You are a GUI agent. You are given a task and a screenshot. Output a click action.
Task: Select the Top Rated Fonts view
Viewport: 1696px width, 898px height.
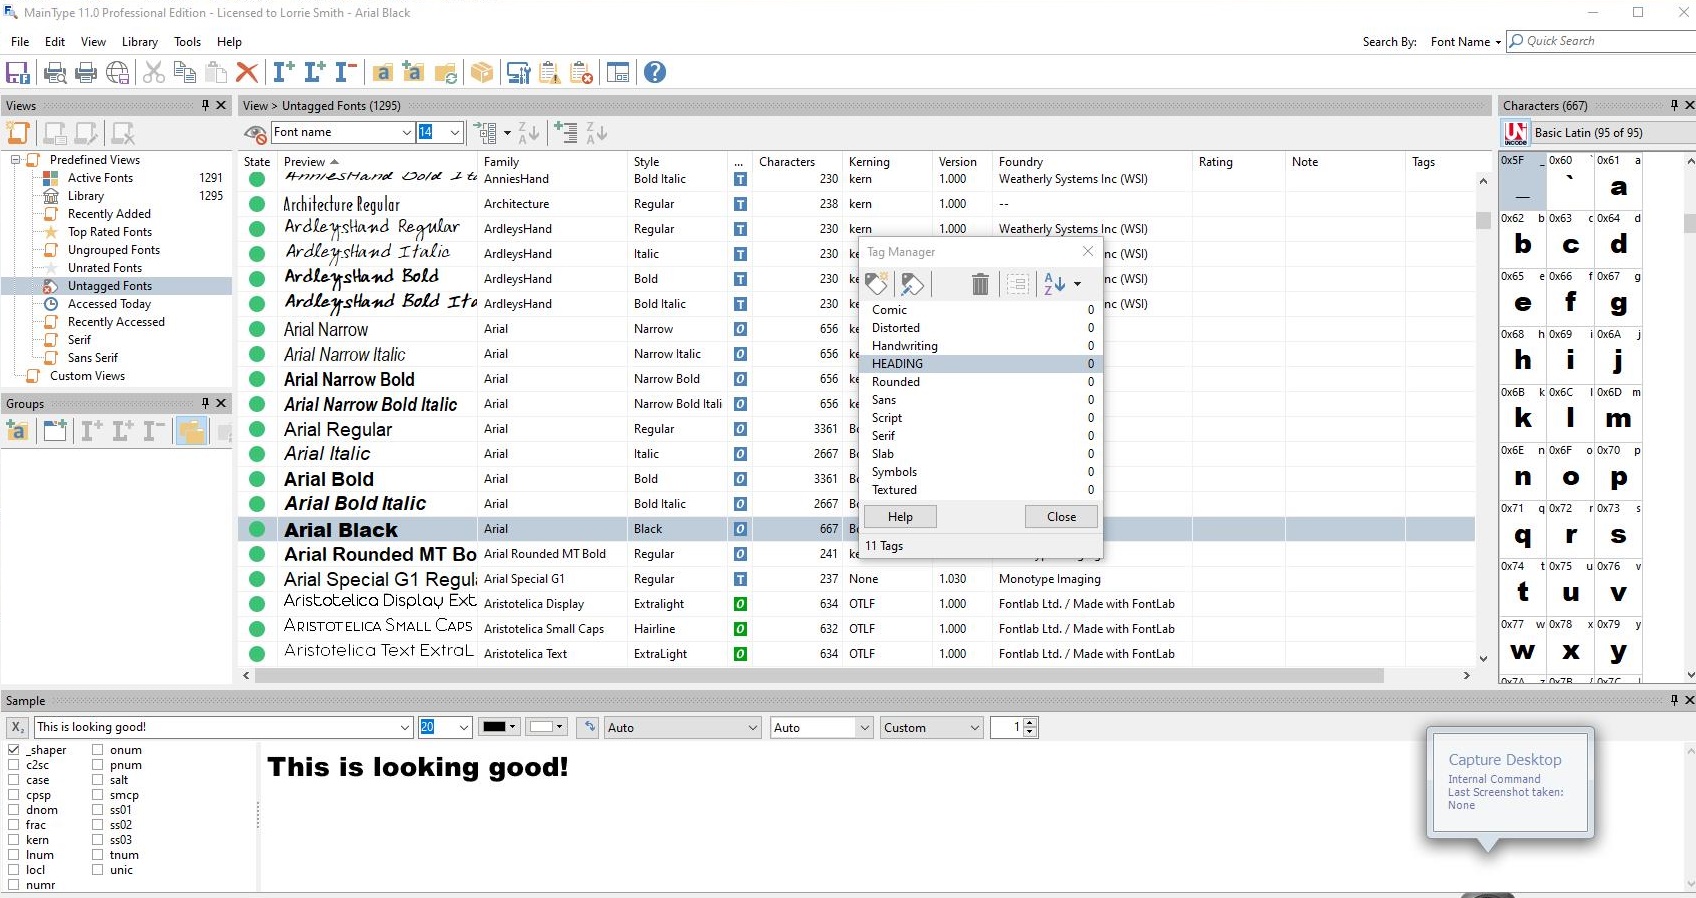click(x=110, y=232)
